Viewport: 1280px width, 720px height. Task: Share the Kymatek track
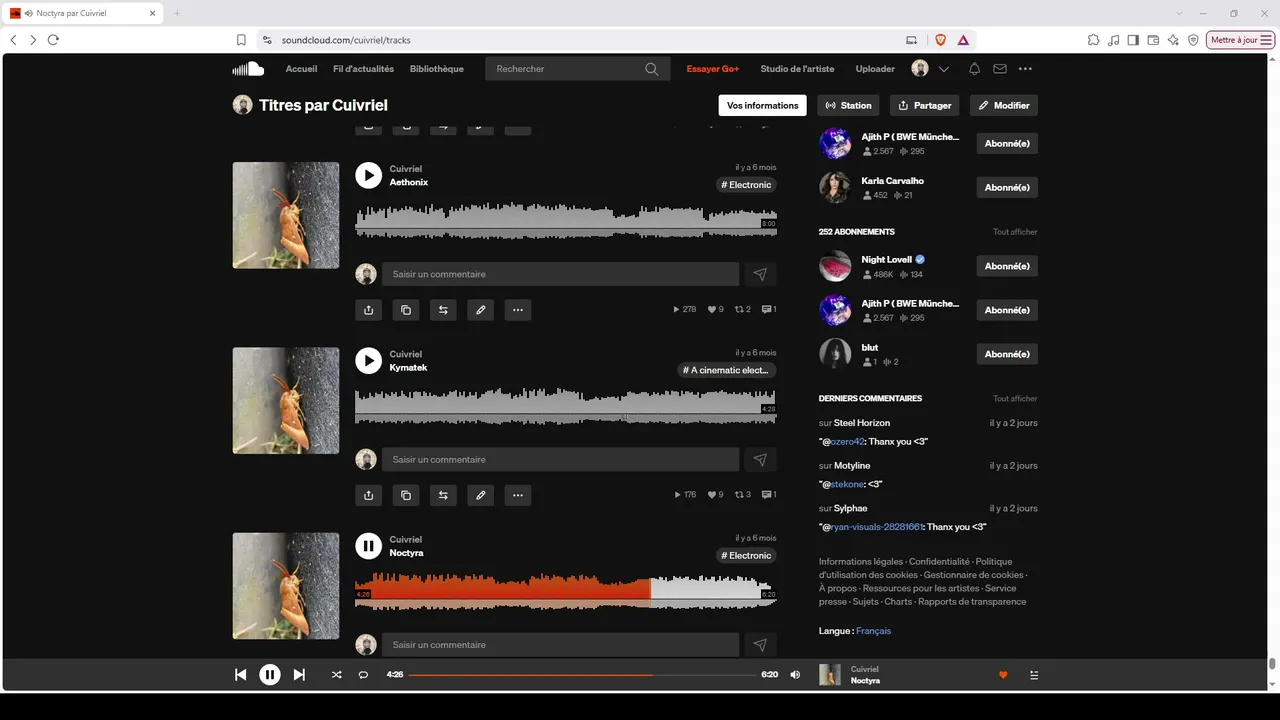pos(369,495)
